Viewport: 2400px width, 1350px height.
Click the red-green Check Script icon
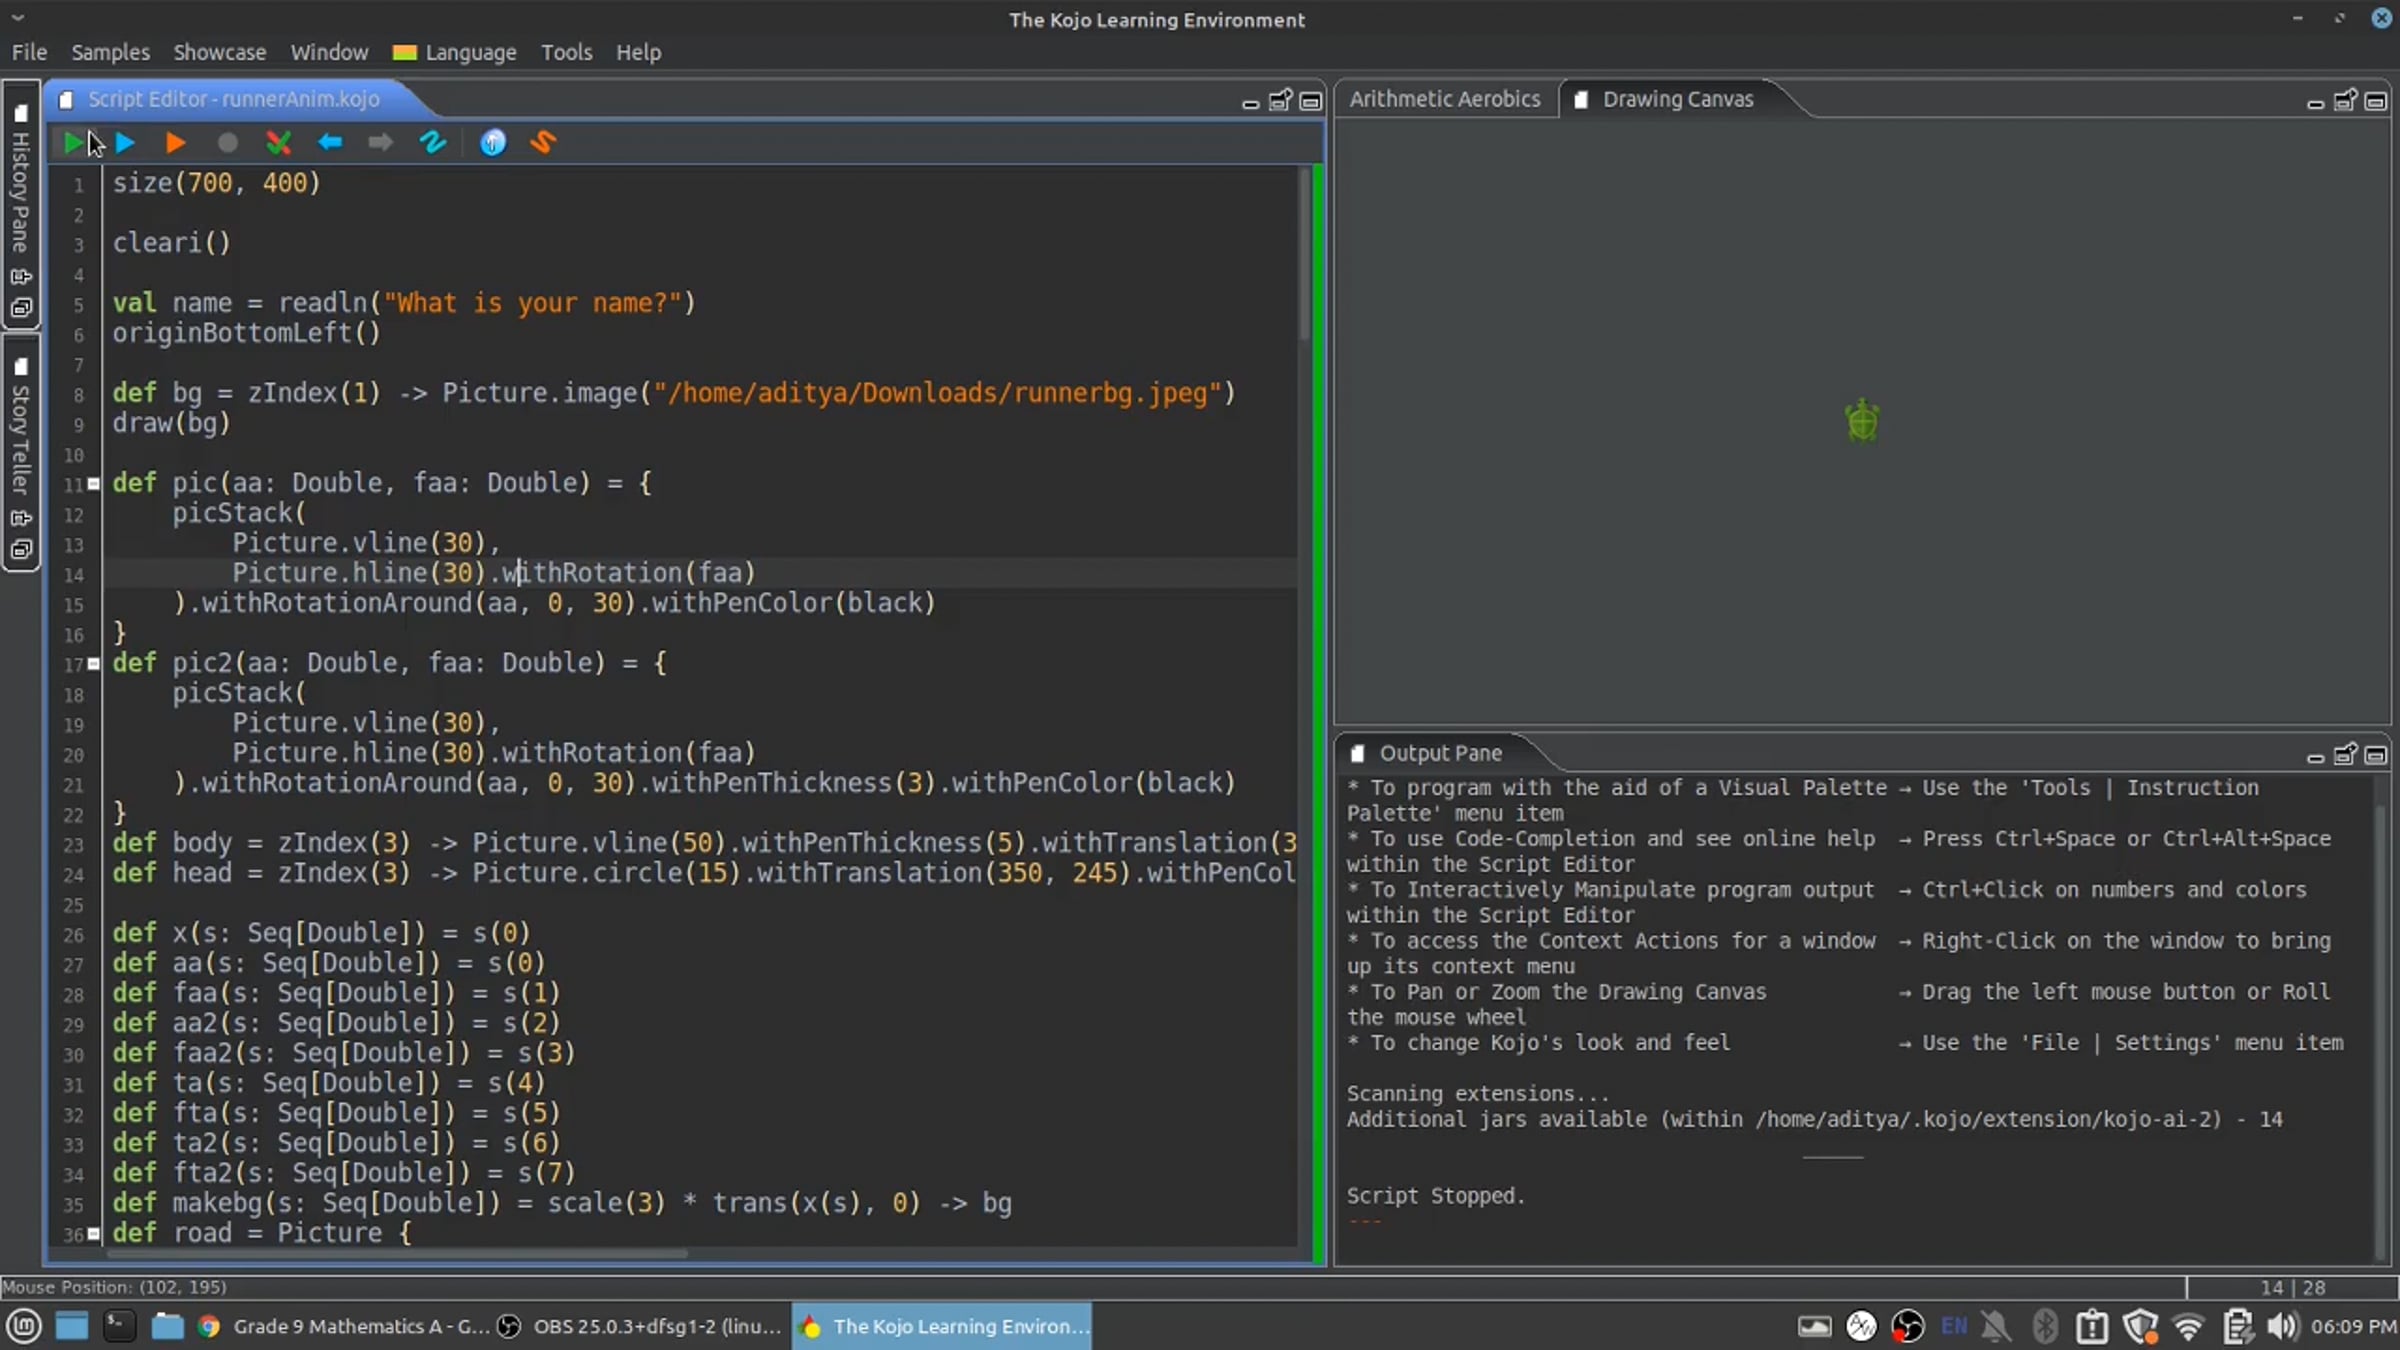[x=279, y=143]
